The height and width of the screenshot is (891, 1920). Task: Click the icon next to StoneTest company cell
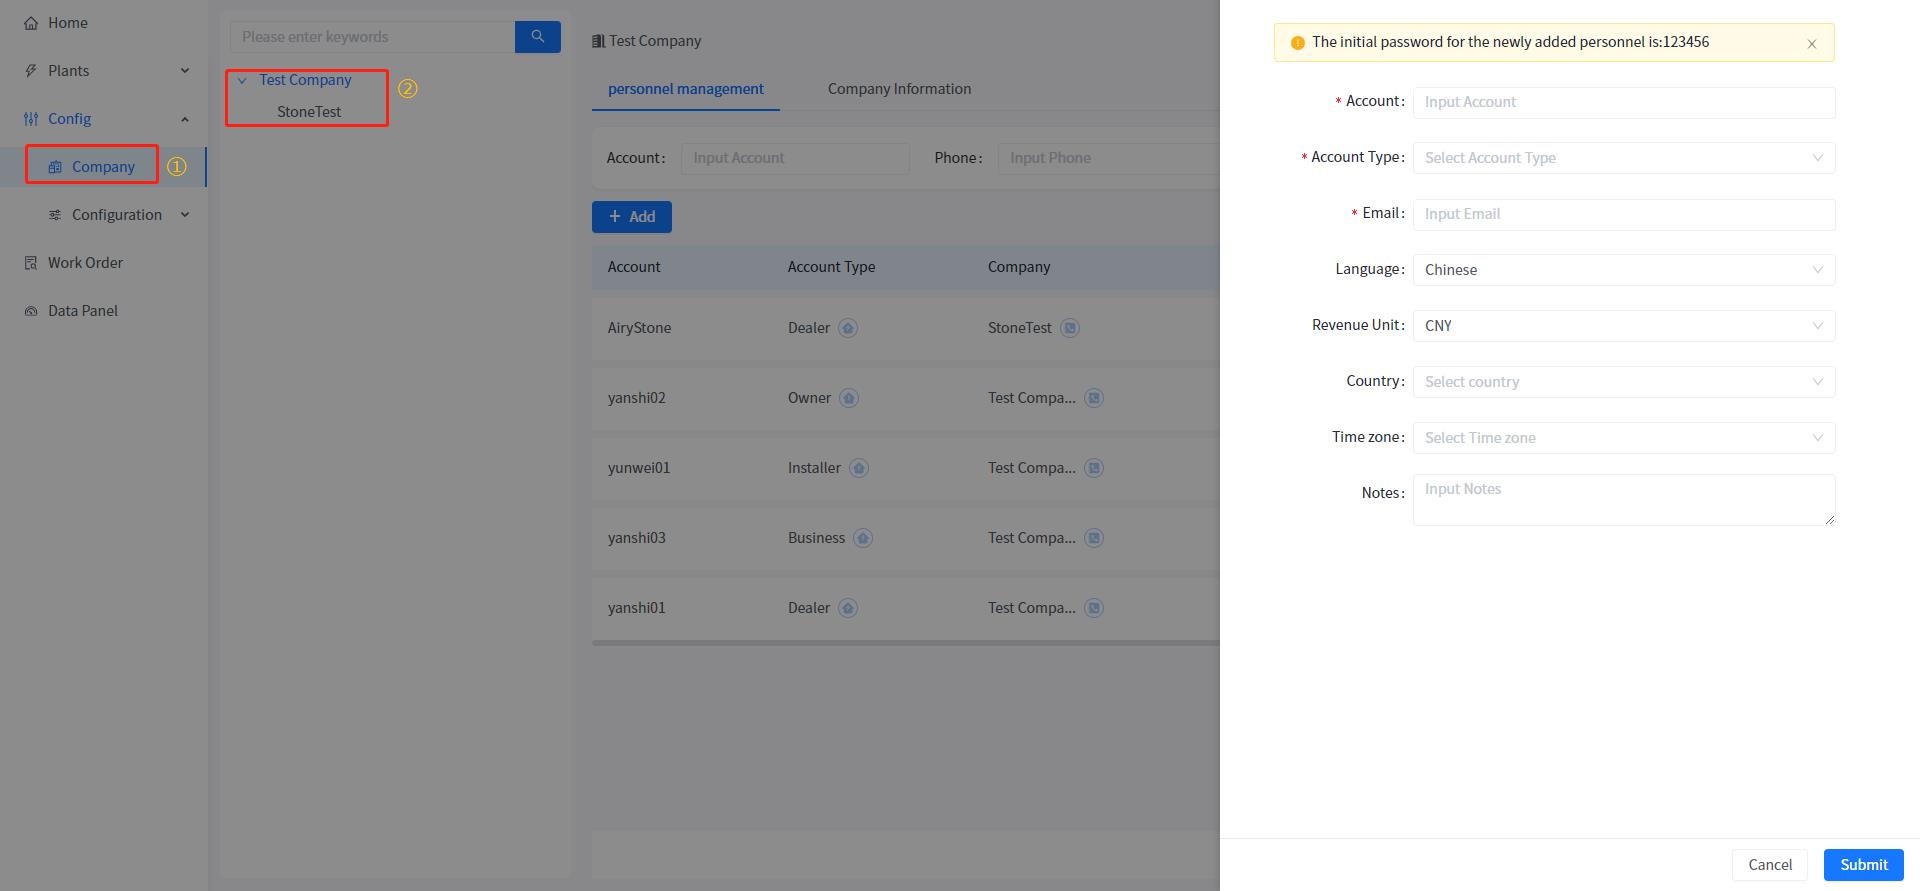click(1070, 328)
